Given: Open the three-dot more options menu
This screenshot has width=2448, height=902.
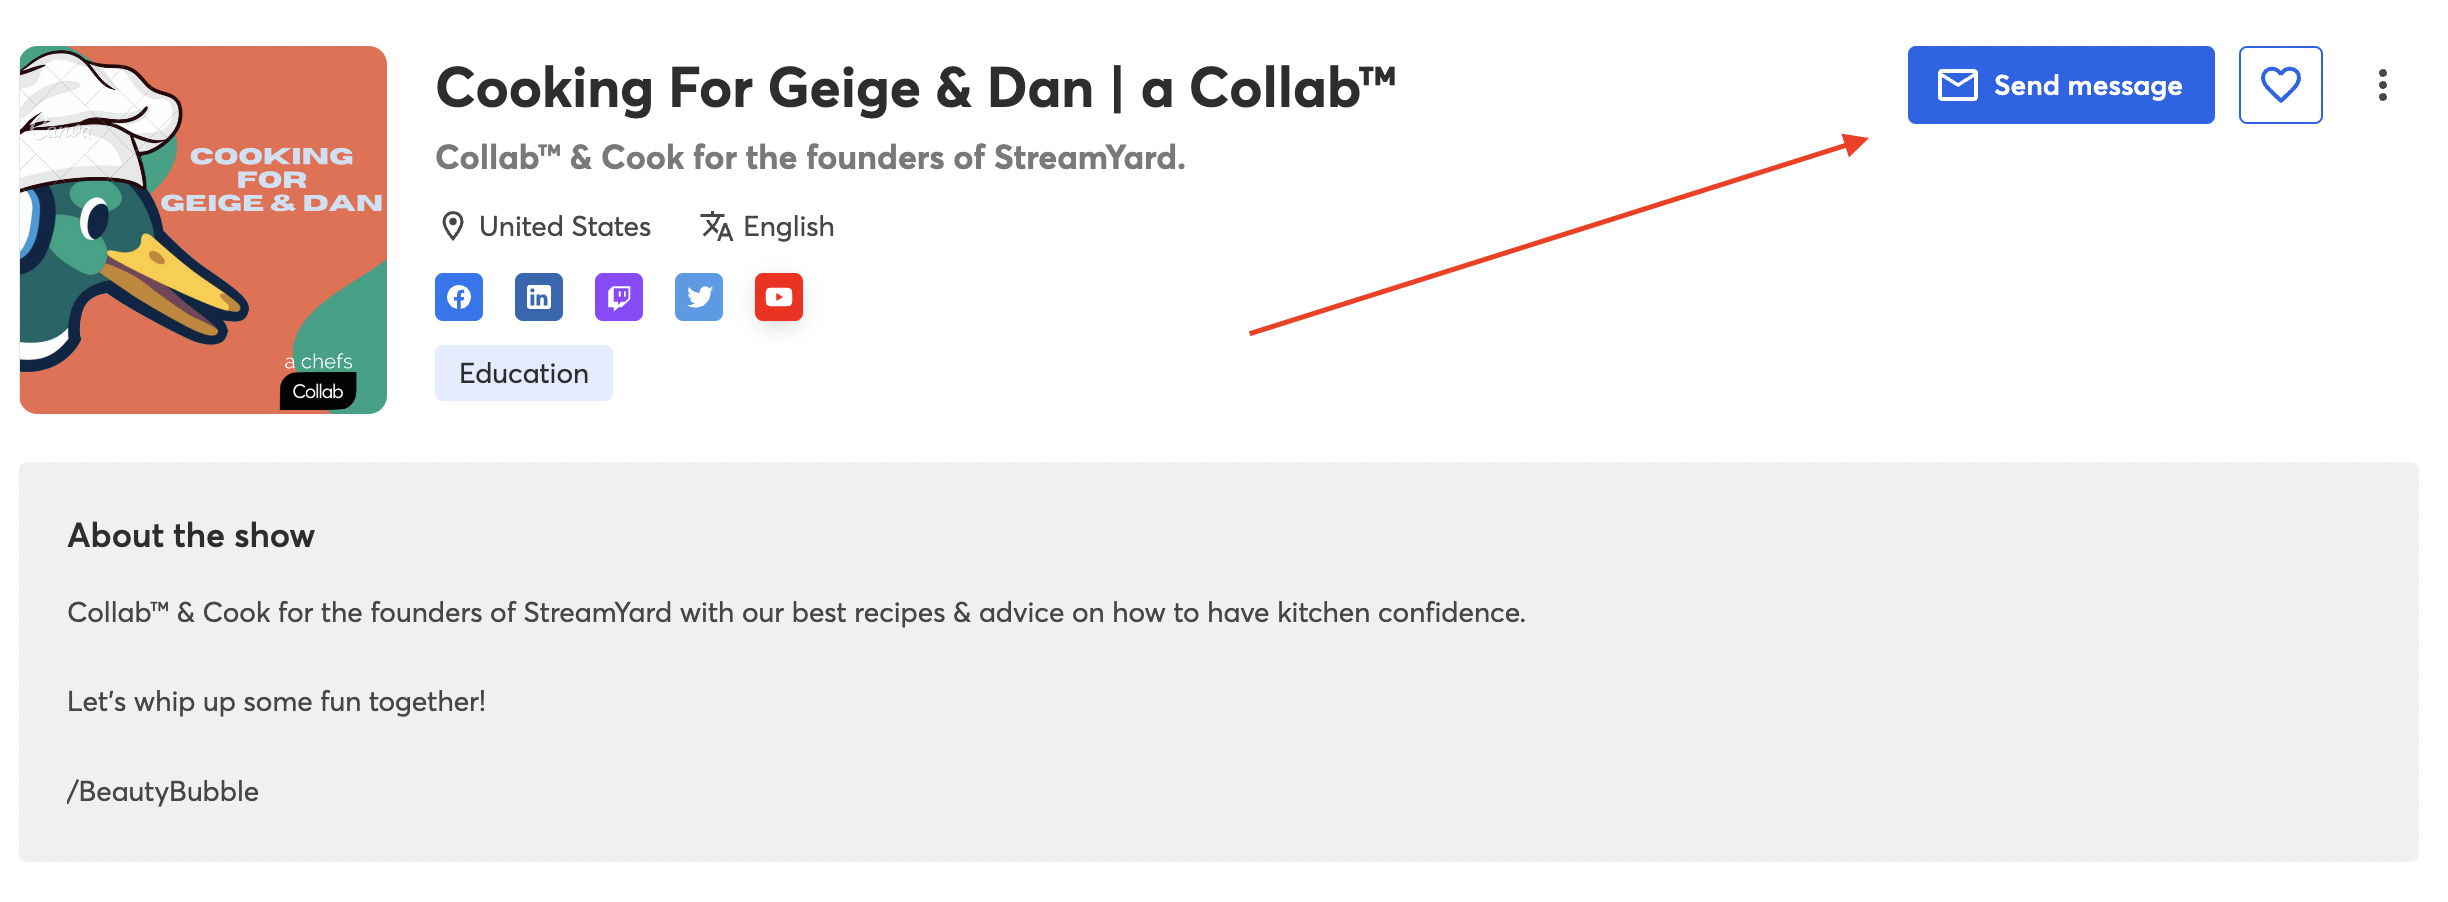Looking at the screenshot, I should tap(2383, 85).
